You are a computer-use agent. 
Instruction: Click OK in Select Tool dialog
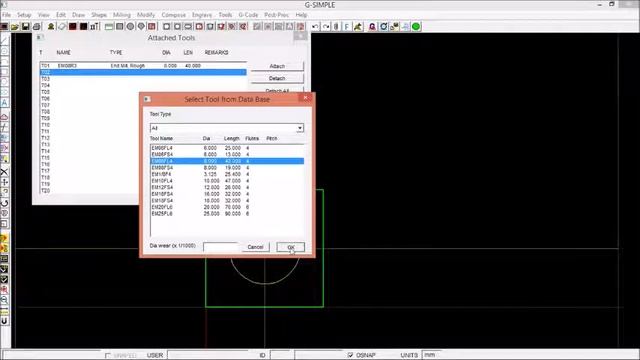(291, 247)
